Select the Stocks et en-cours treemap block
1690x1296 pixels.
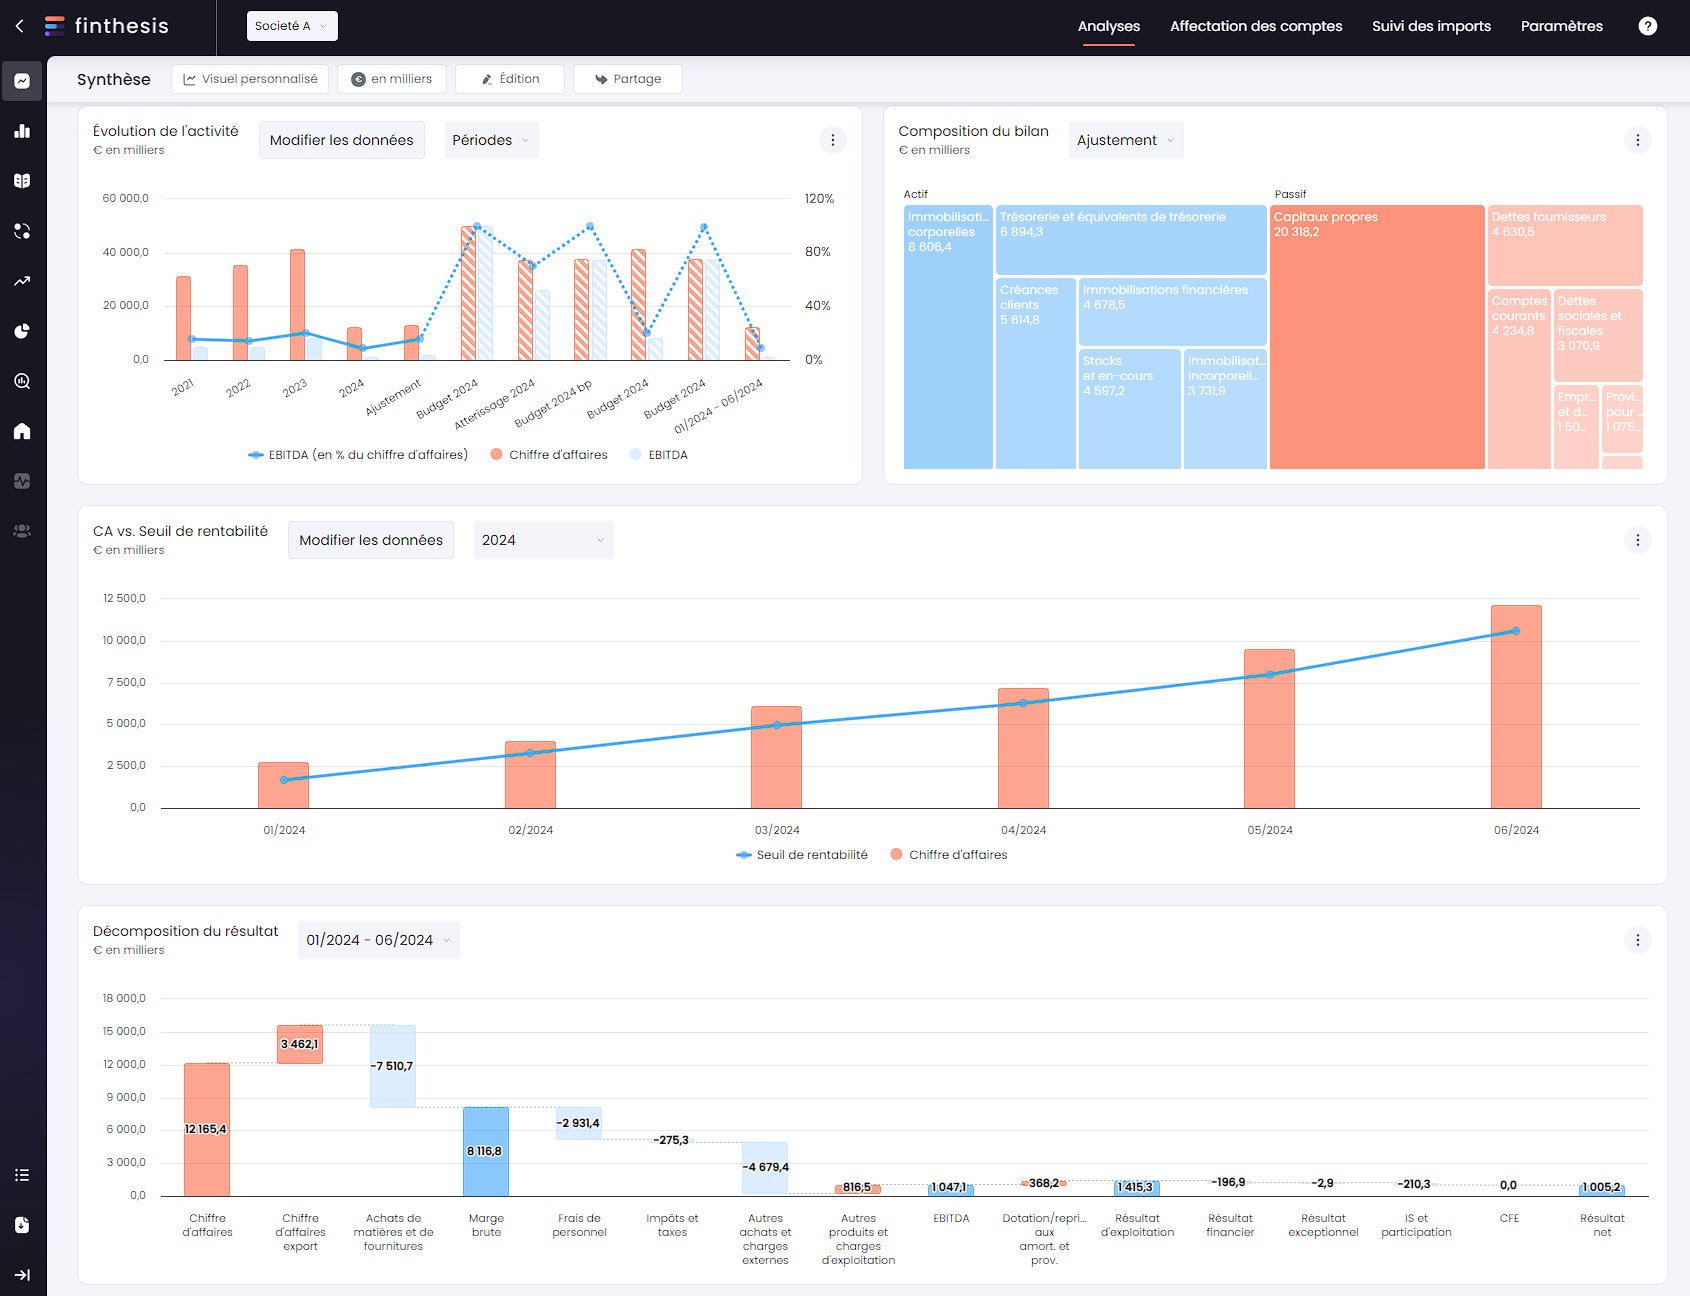[x=1130, y=408]
